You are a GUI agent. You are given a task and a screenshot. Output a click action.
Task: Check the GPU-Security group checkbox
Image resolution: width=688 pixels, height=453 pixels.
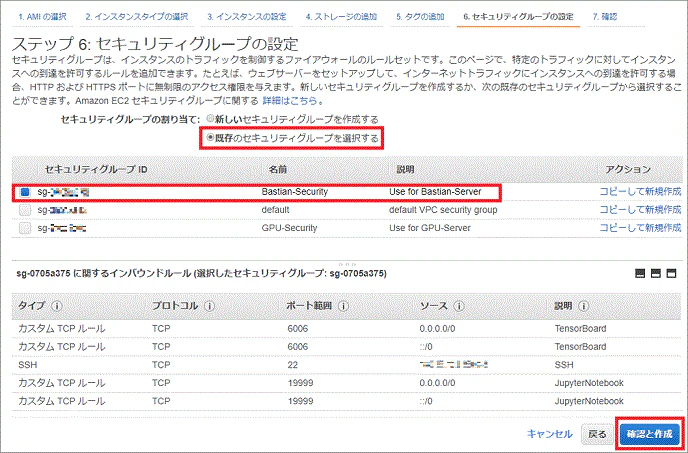[25, 228]
